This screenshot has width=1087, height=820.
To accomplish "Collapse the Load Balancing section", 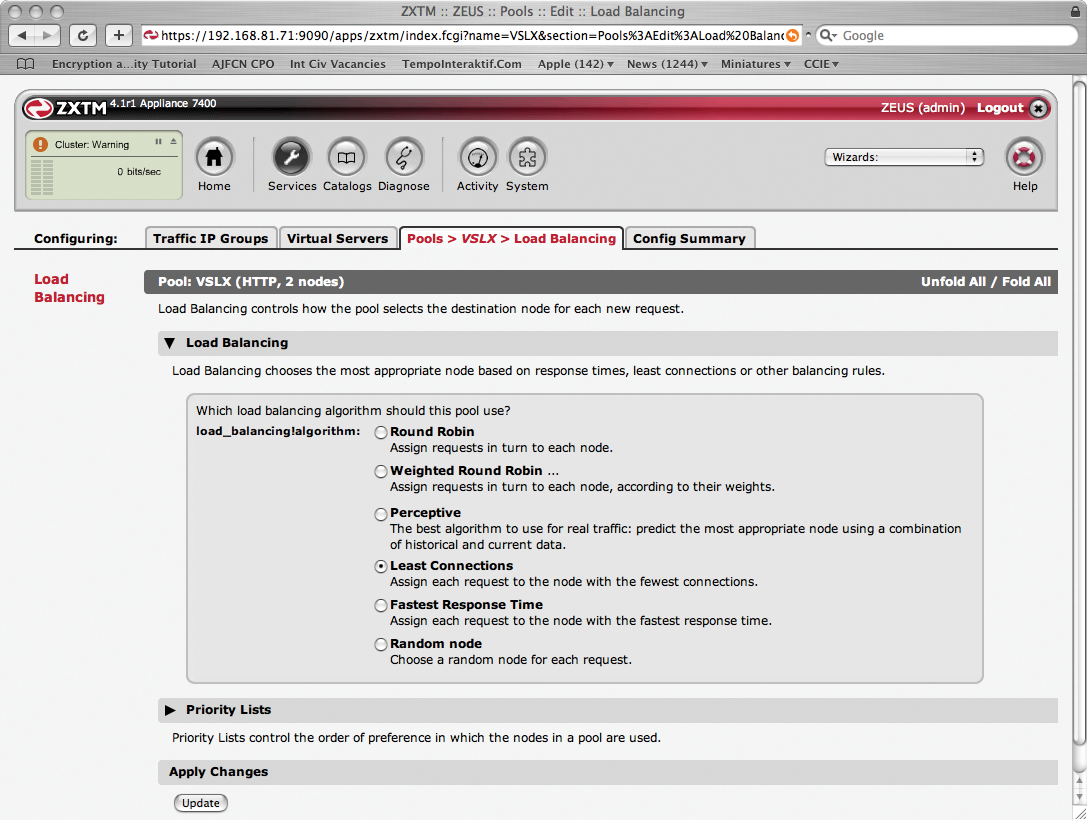I will tap(170, 343).
